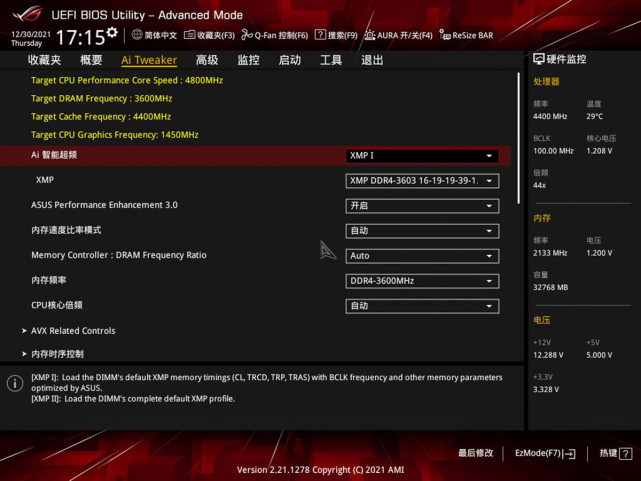The image size is (641, 481).
Task: Toggle AURA 开/关(F4)
Action: click(398, 35)
